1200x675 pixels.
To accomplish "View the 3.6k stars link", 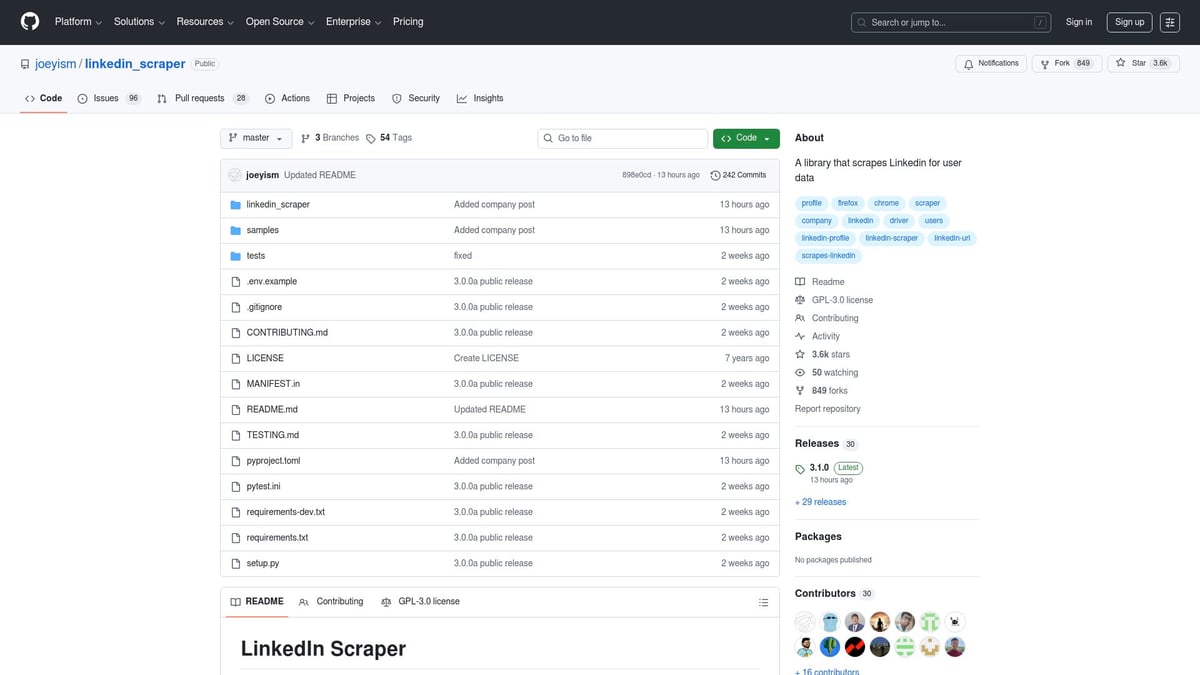I will click(823, 354).
